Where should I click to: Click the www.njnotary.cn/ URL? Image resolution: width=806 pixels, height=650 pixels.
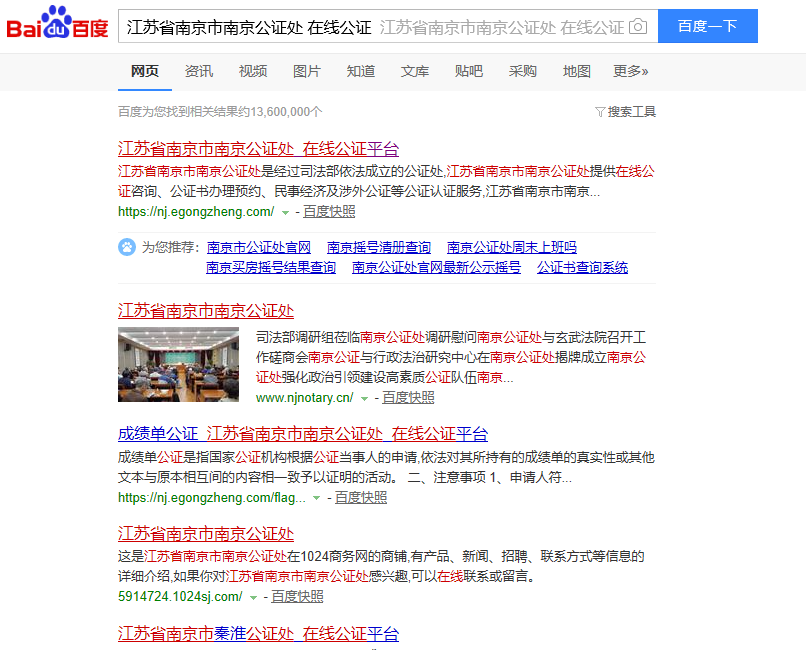point(305,398)
